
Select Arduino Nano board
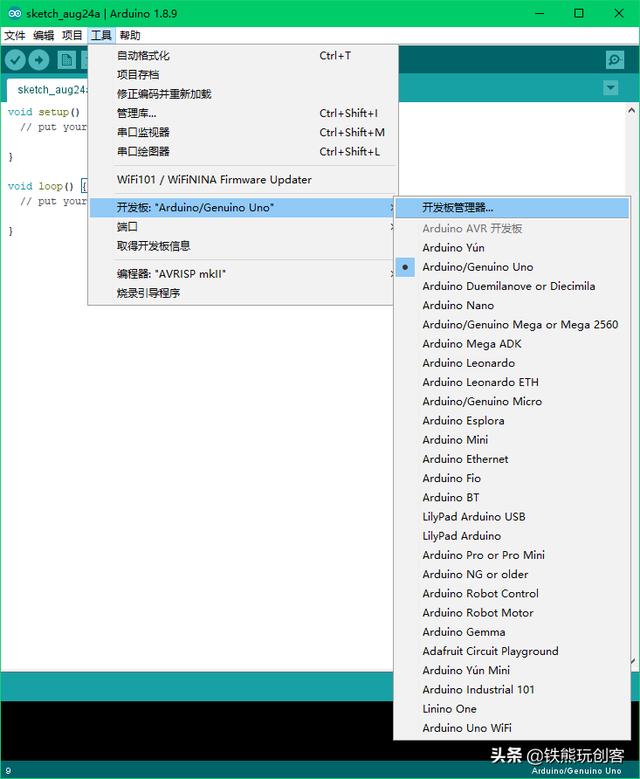pyautogui.click(x=512, y=305)
